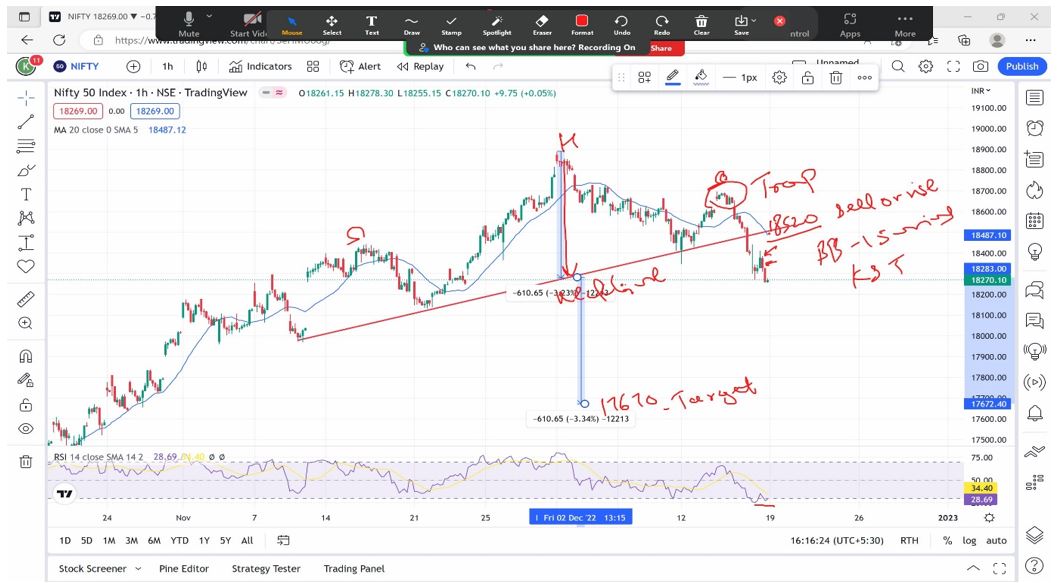Image resolution: width=1060 pixels, height=583 pixels.
Task: Open the alerts clock icon
Action: coord(1034,128)
